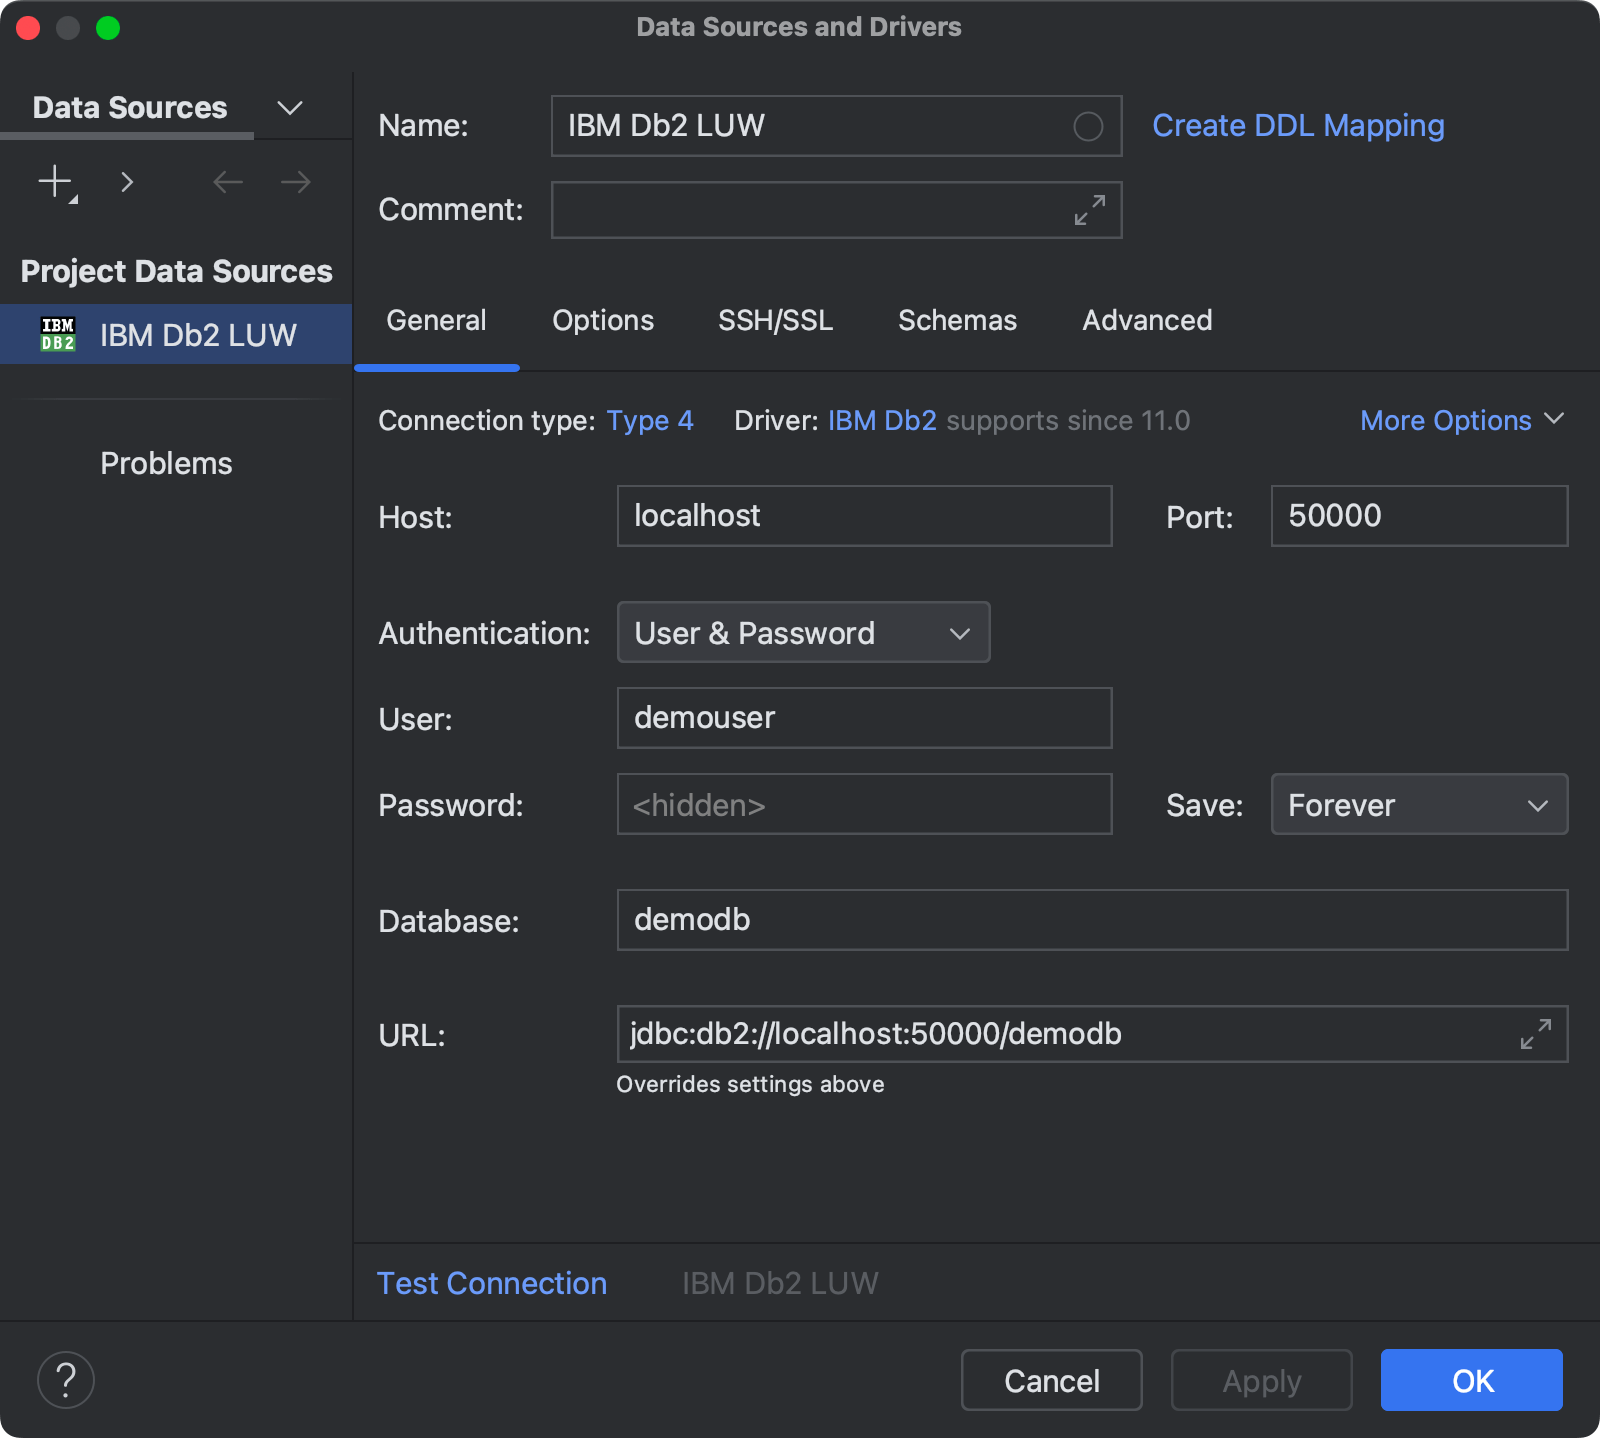This screenshot has height=1438, width=1600.
Task: Click the back navigation arrow icon
Action: (x=227, y=182)
